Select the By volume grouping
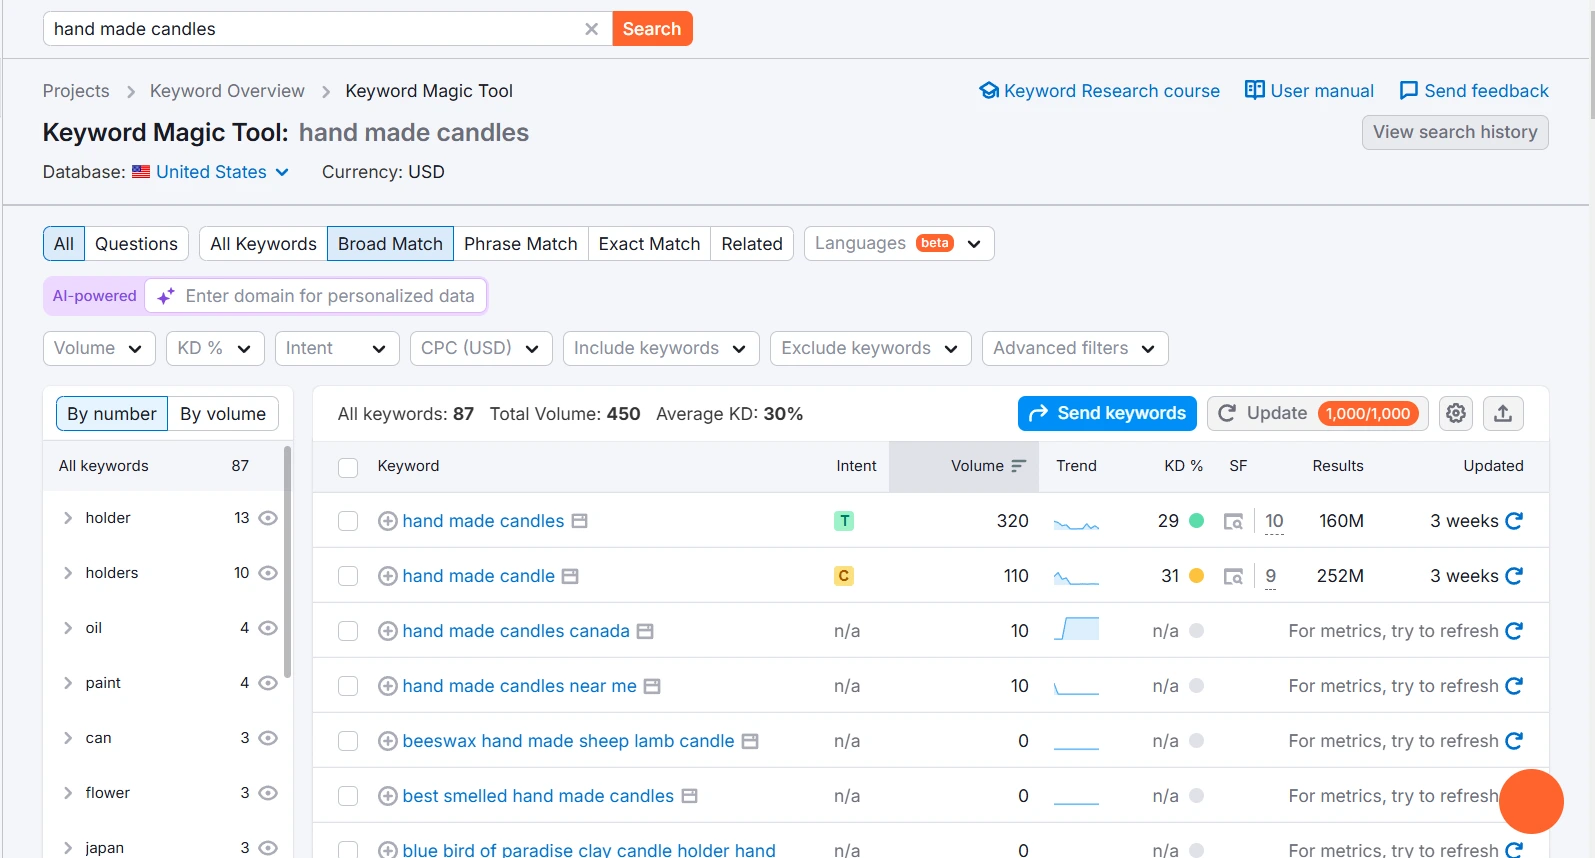 click(x=223, y=414)
